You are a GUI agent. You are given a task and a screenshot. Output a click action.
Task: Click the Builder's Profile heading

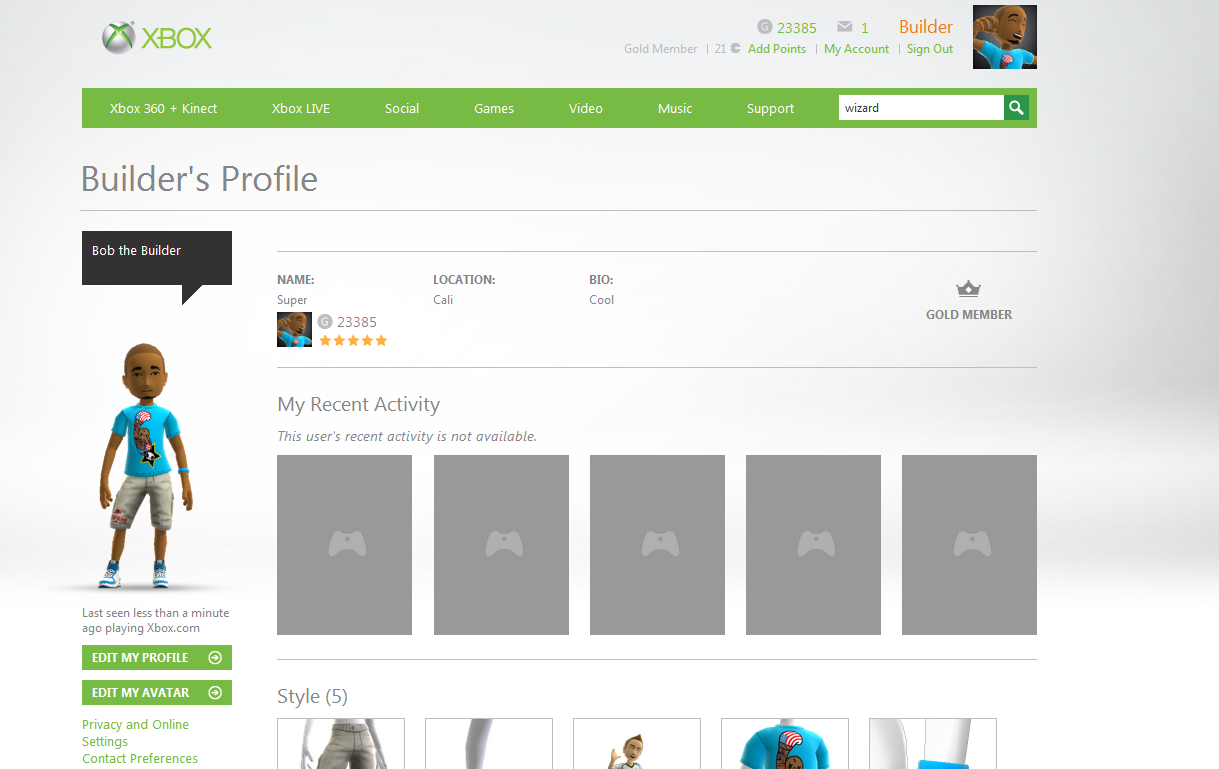tap(199, 179)
